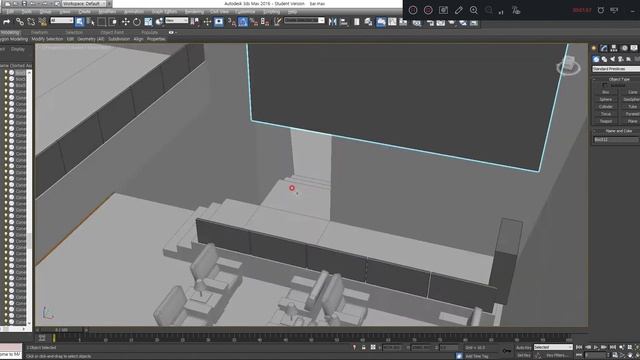Switch to the Modify command panel
The image size is (640, 360).
(x=604, y=48)
